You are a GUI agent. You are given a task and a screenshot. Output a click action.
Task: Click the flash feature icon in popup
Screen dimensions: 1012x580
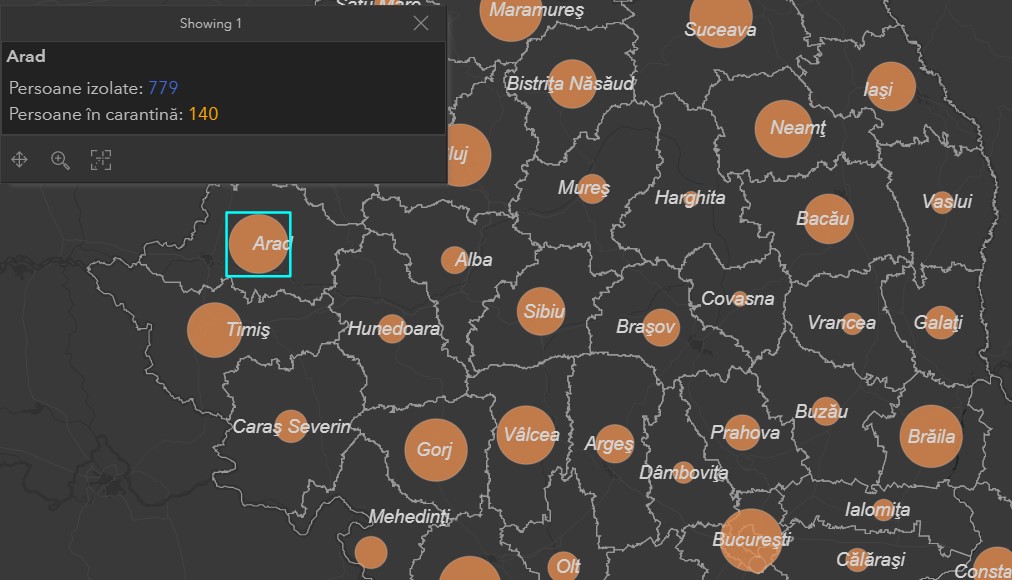click(101, 160)
